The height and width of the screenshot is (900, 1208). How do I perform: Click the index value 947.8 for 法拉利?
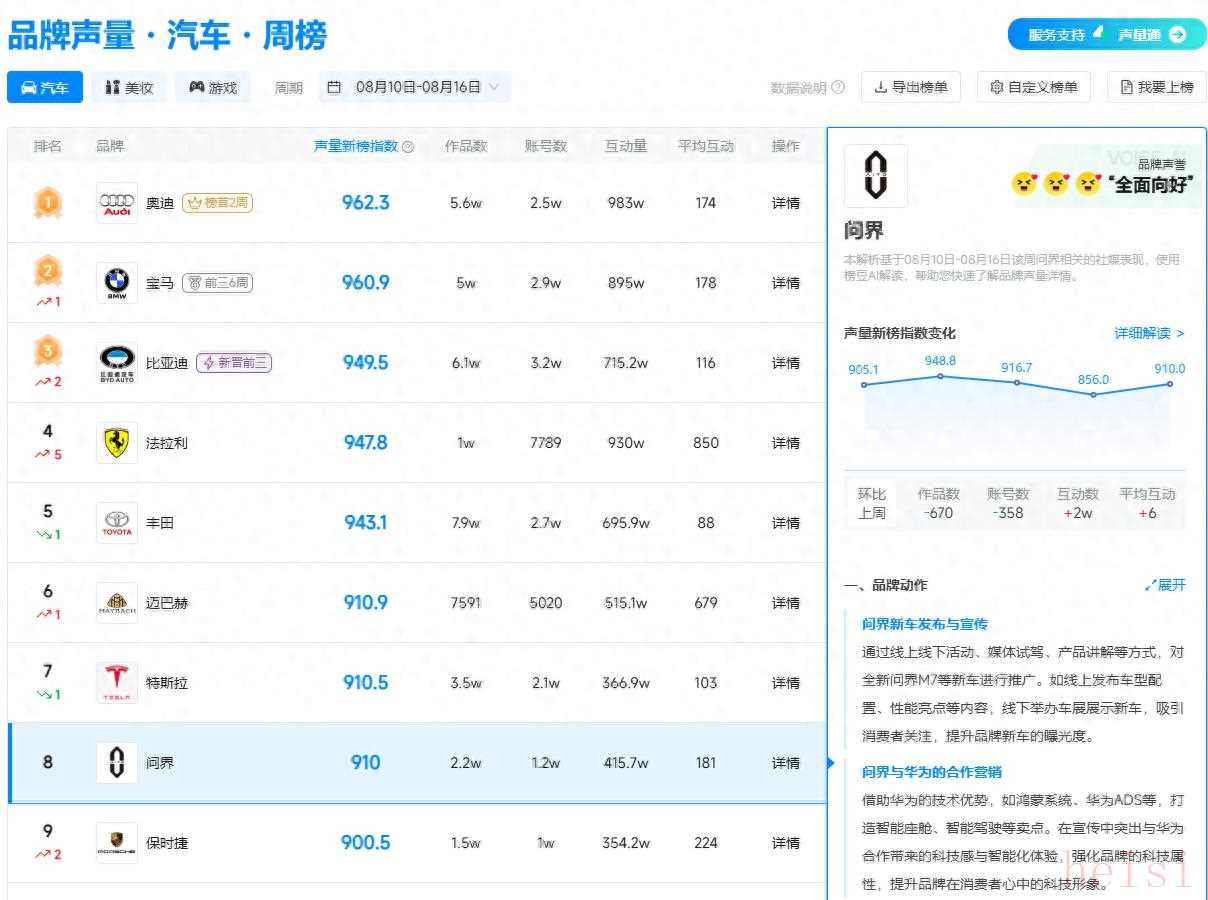366,443
